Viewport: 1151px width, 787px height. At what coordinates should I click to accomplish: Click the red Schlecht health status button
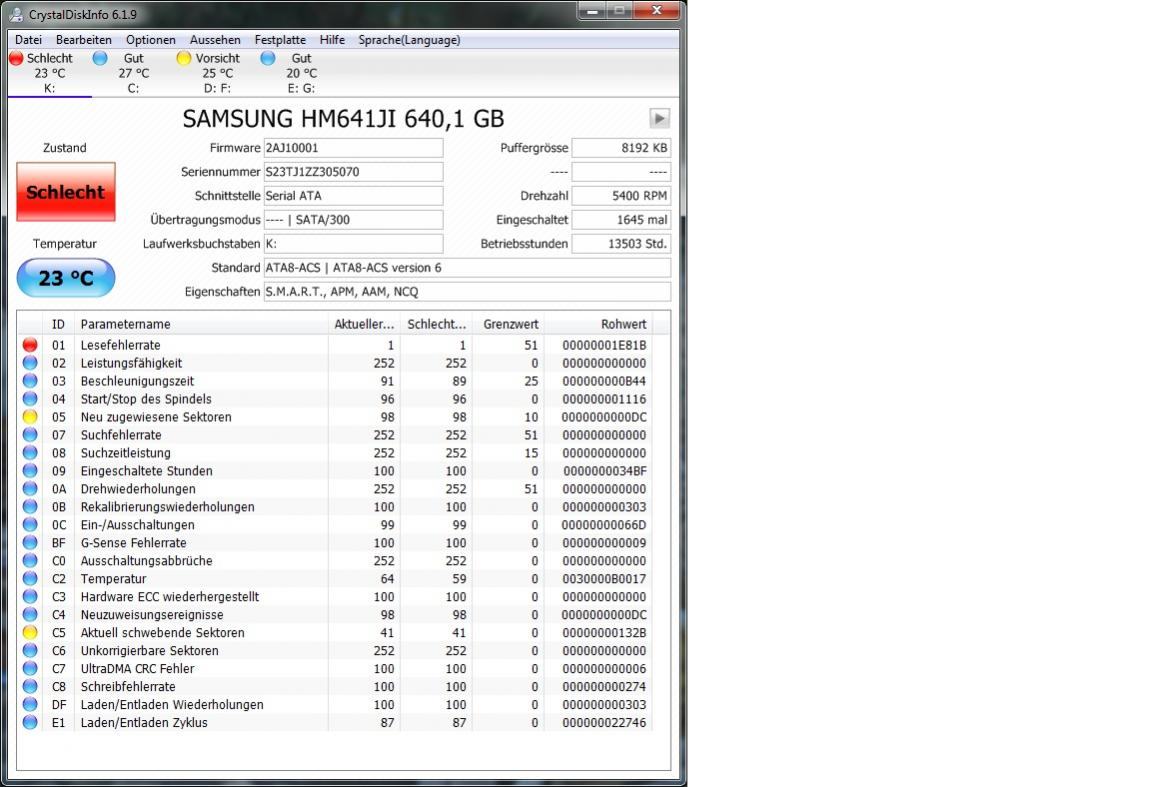[x=65, y=192]
